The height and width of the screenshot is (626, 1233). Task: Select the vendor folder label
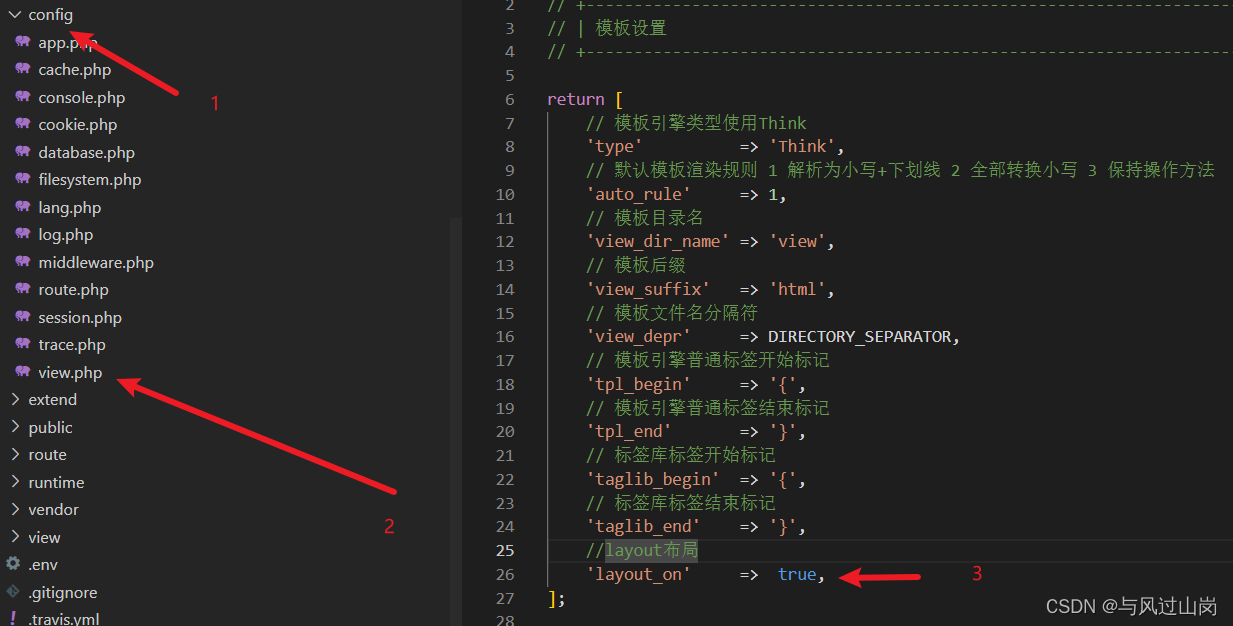tap(54, 509)
